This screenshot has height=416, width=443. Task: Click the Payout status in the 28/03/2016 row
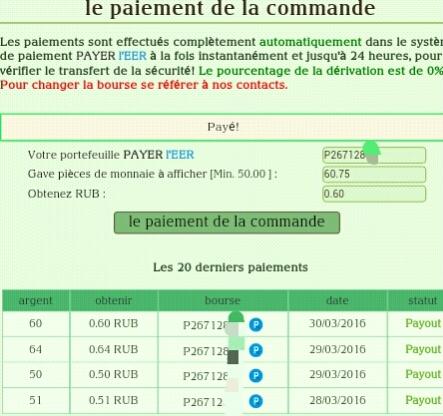(423, 400)
